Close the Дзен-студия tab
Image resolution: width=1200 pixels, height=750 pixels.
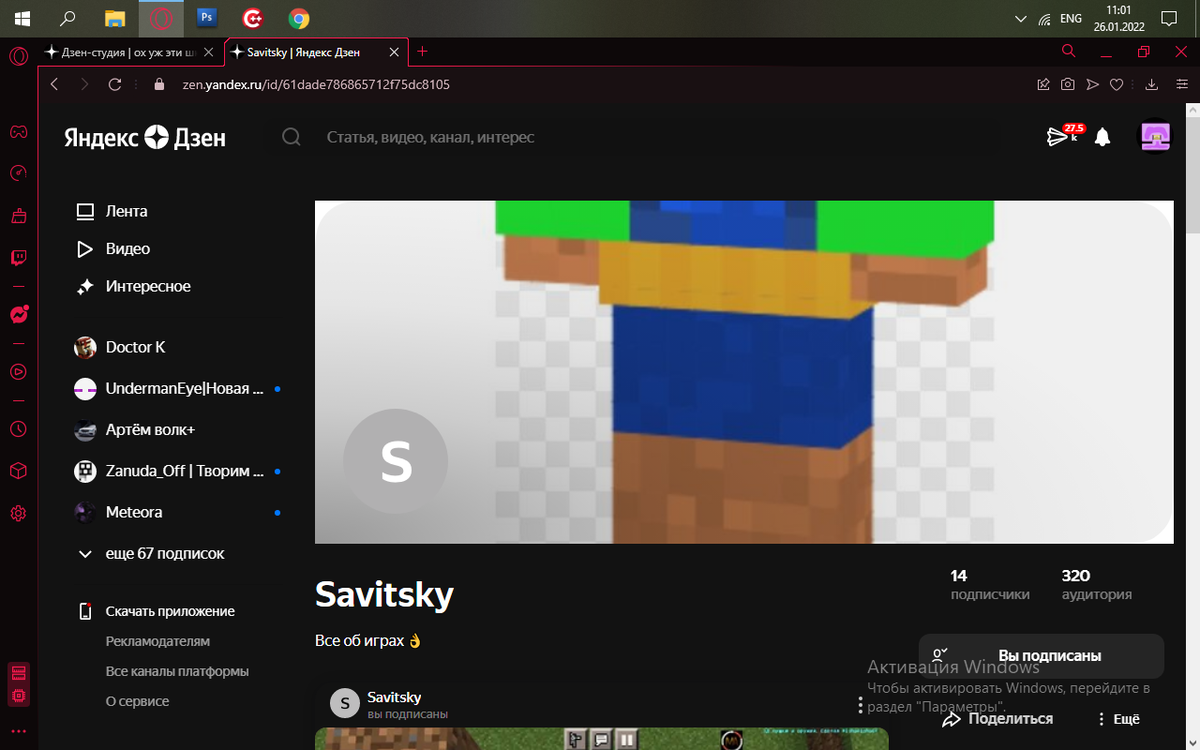pyautogui.click(x=208, y=52)
